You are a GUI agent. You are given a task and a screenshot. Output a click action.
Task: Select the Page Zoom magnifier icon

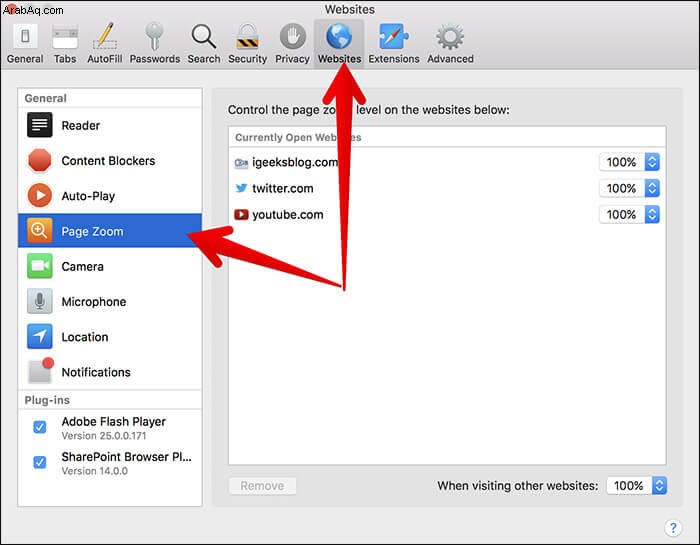click(40, 231)
